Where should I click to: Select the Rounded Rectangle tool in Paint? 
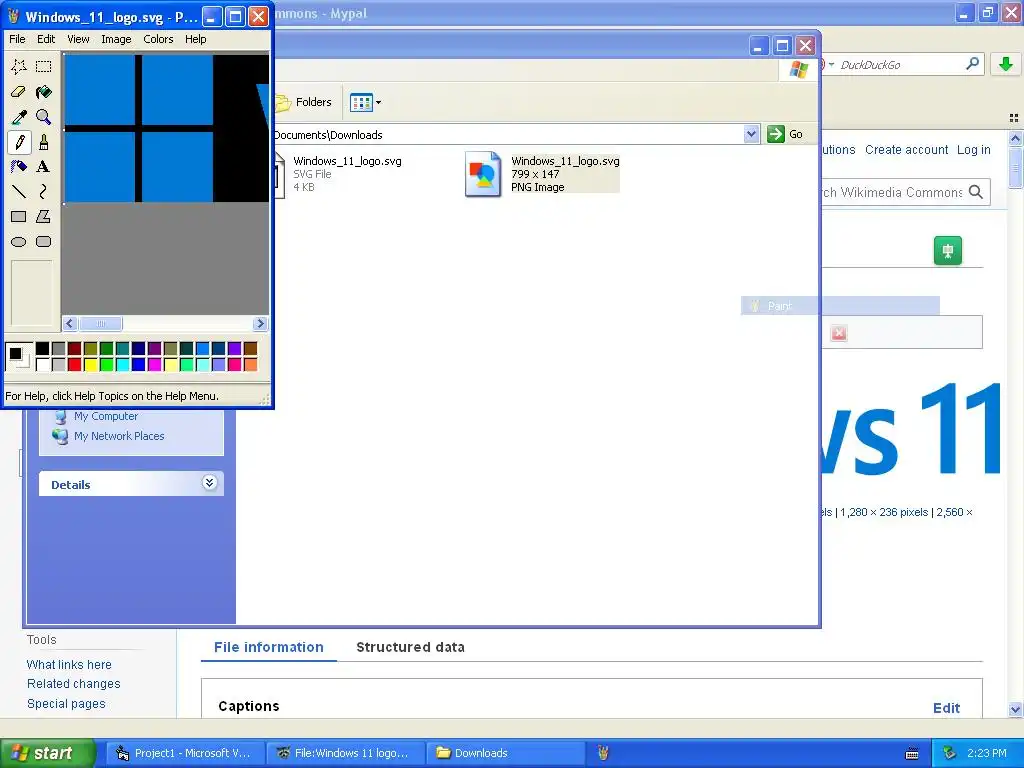tap(44, 242)
